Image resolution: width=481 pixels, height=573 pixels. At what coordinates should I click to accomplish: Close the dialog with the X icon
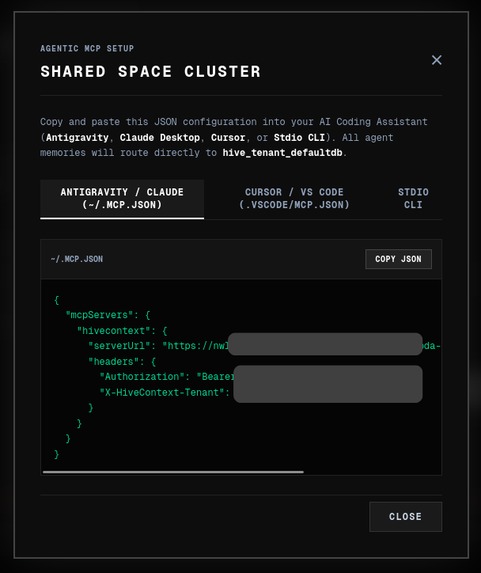click(x=436, y=60)
